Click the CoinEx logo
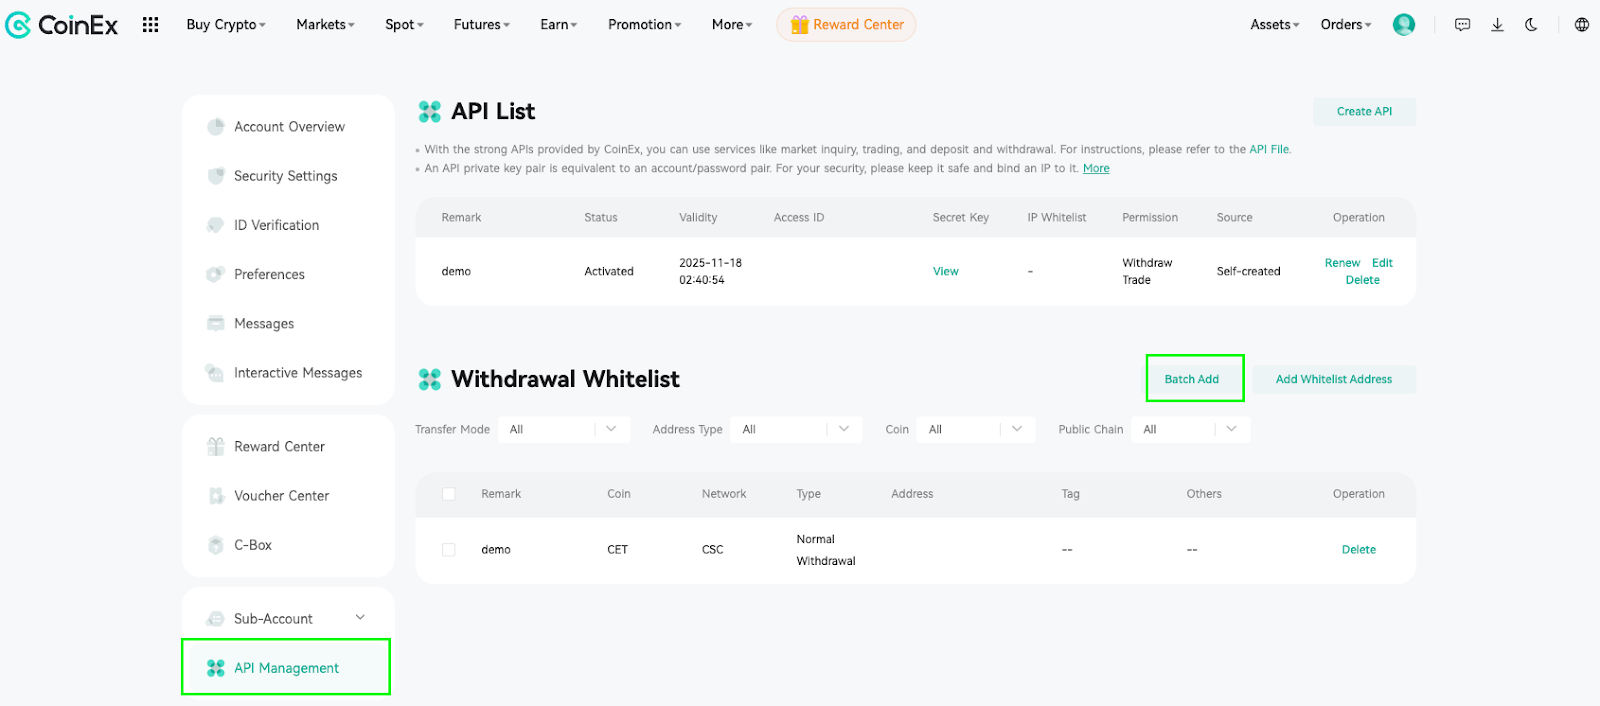The height and width of the screenshot is (706, 1600). [62, 25]
